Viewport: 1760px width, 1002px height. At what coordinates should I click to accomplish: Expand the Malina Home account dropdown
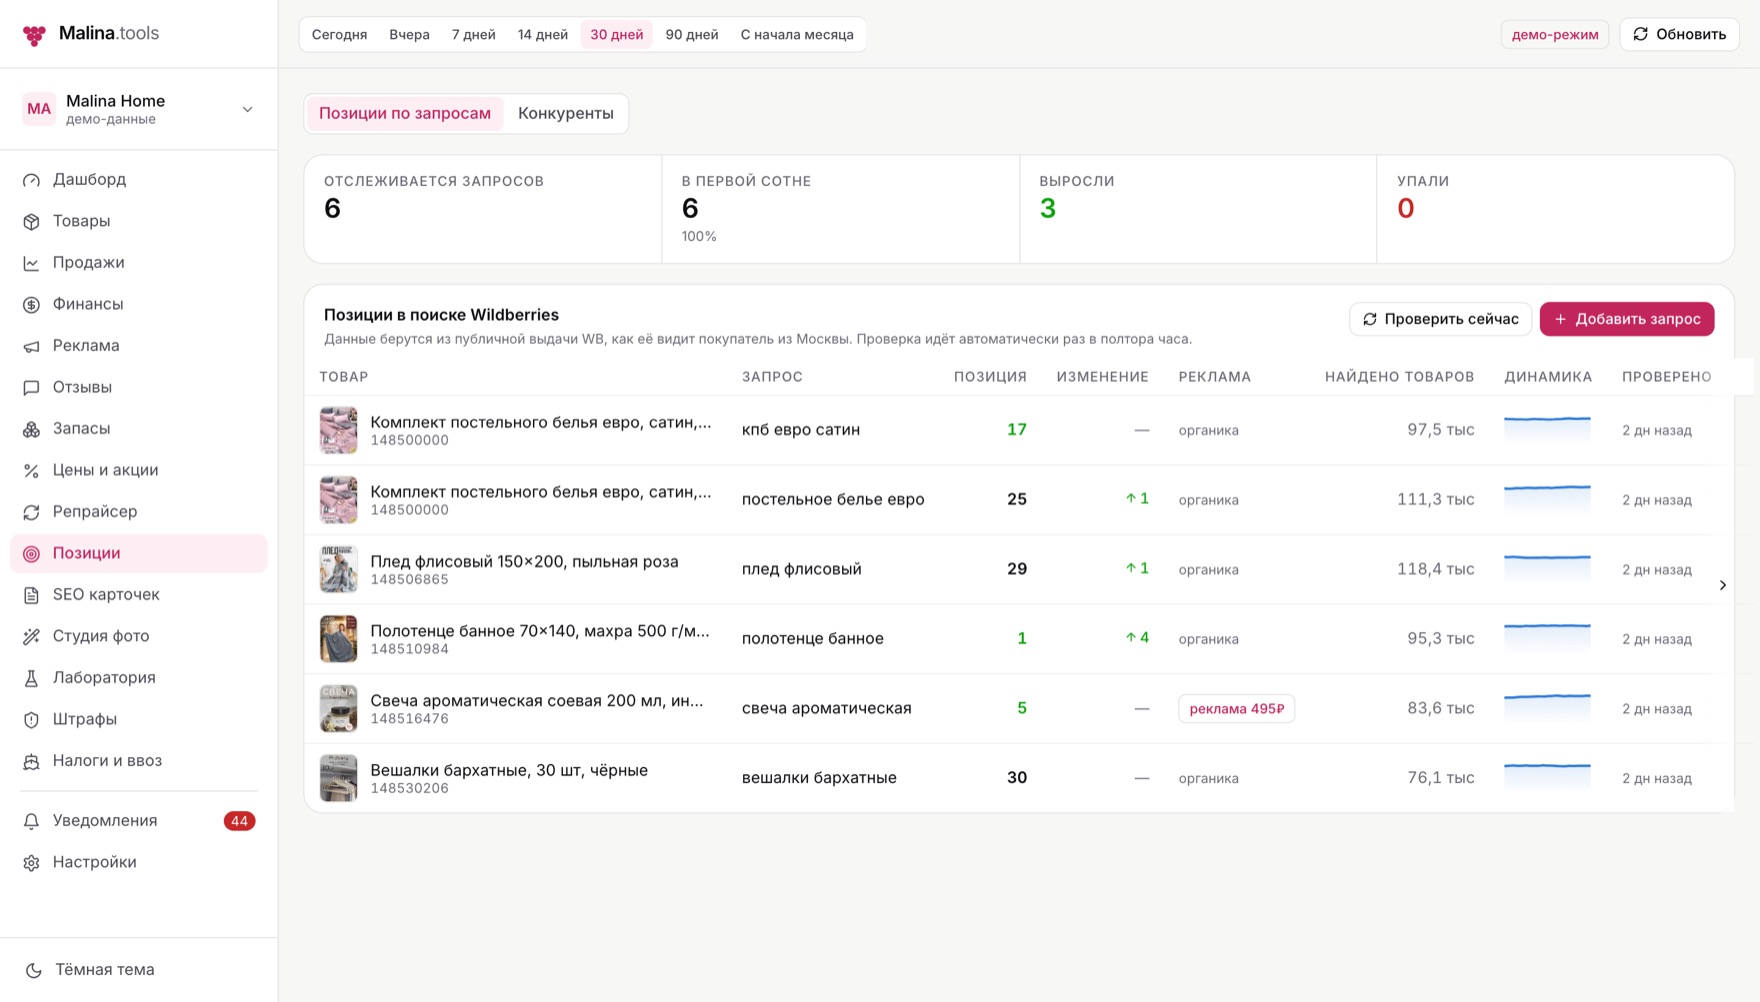(247, 109)
